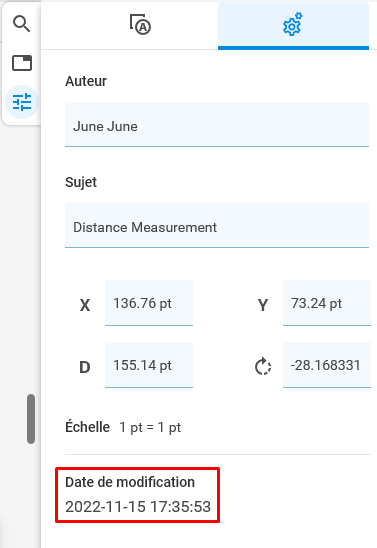Select the properties sliders sidebar icon

click(22, 102)
